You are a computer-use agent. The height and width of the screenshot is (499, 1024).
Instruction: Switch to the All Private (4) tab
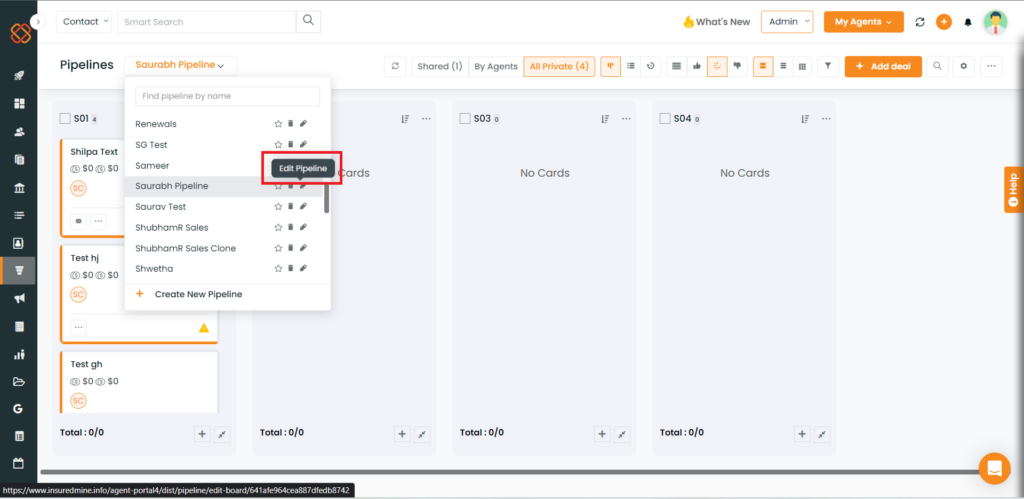pos(559,66)
